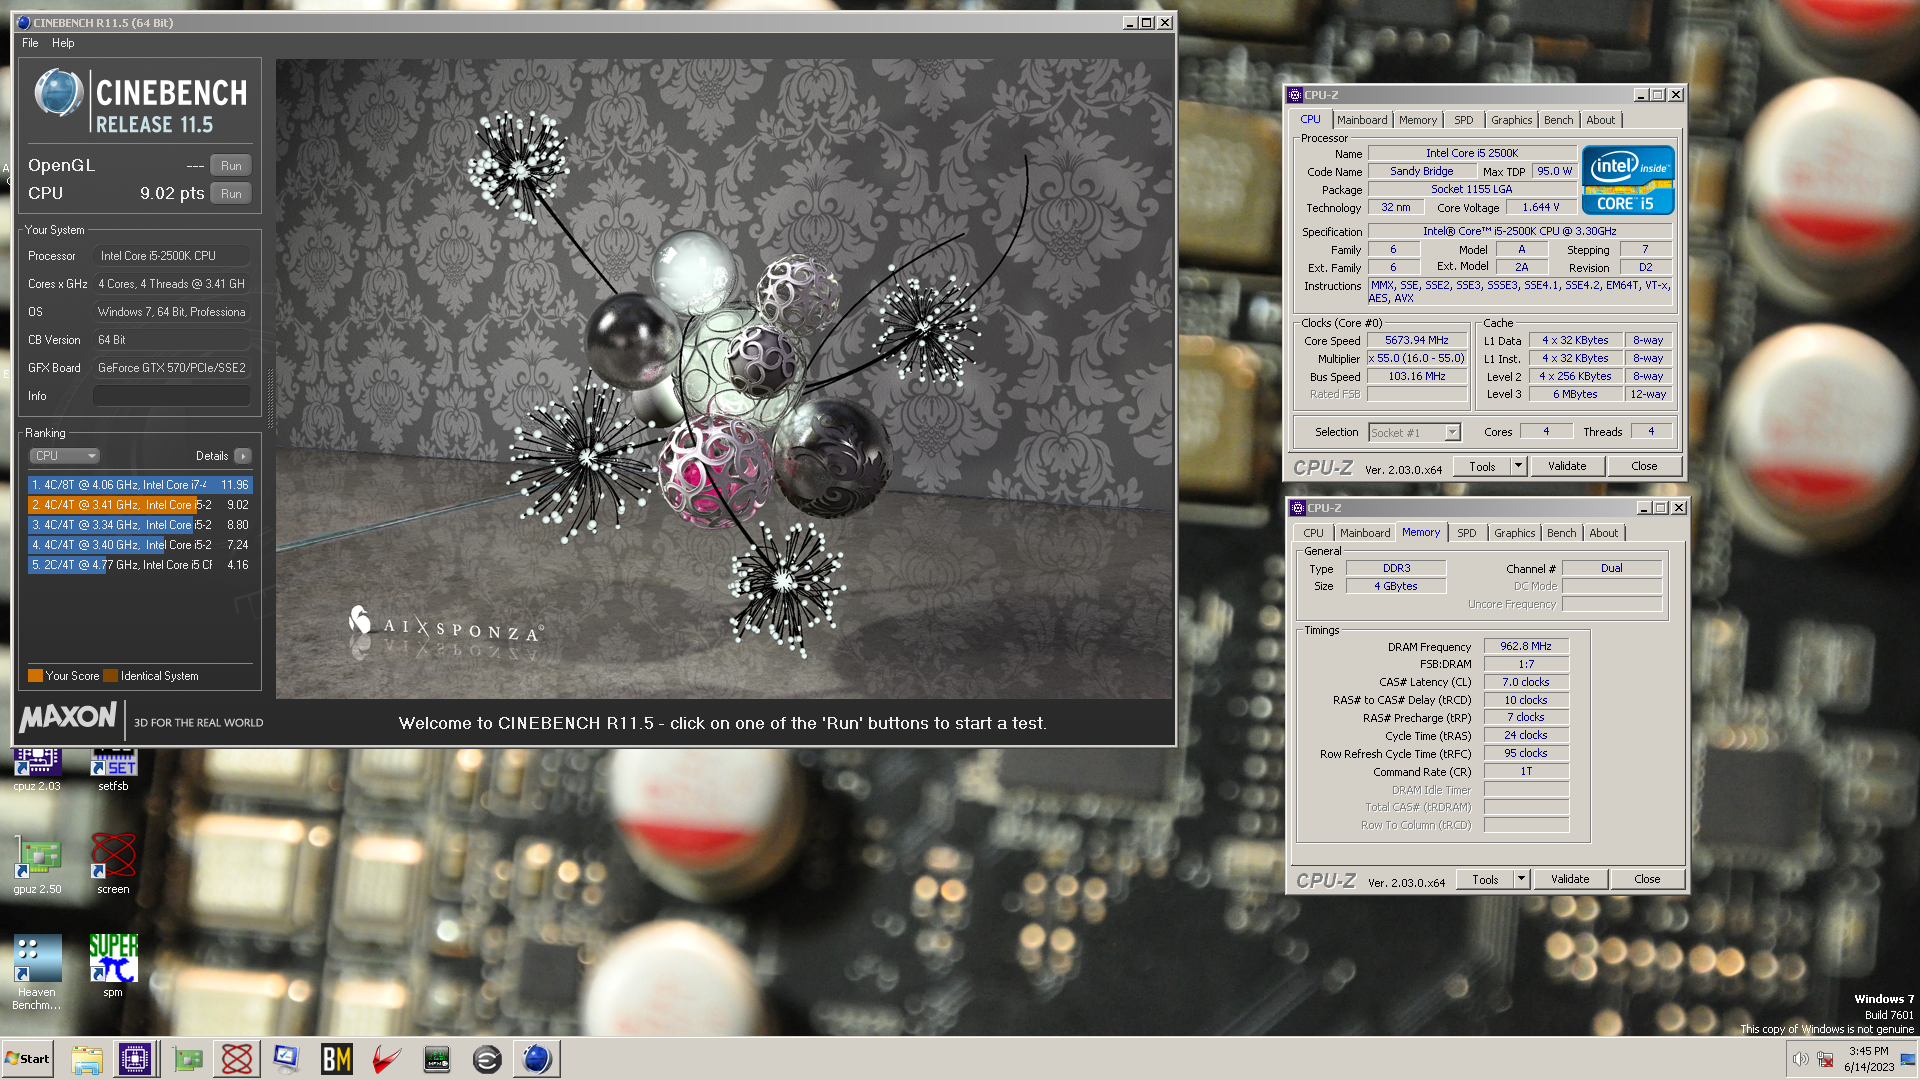Select ranking row 5 scoring 4.16

pyautogui.click(x=140, y=565)
